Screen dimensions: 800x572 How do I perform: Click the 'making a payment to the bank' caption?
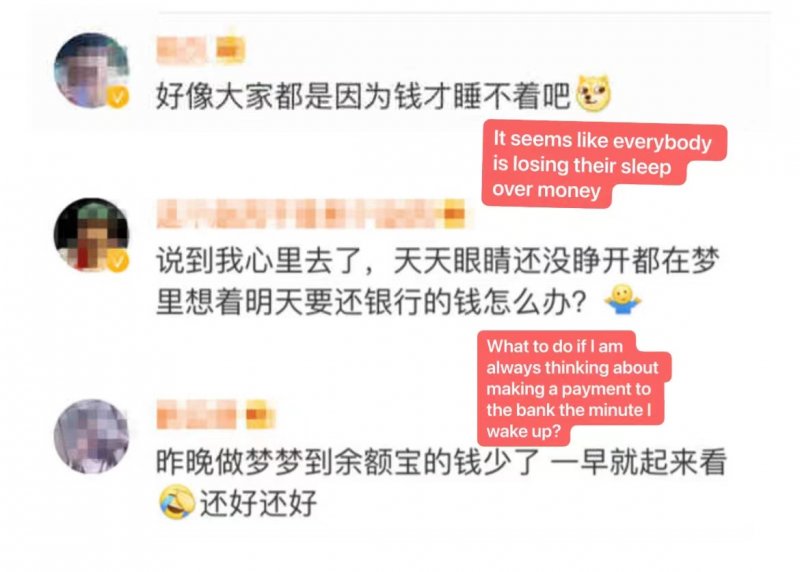click(x=574, y=389)
